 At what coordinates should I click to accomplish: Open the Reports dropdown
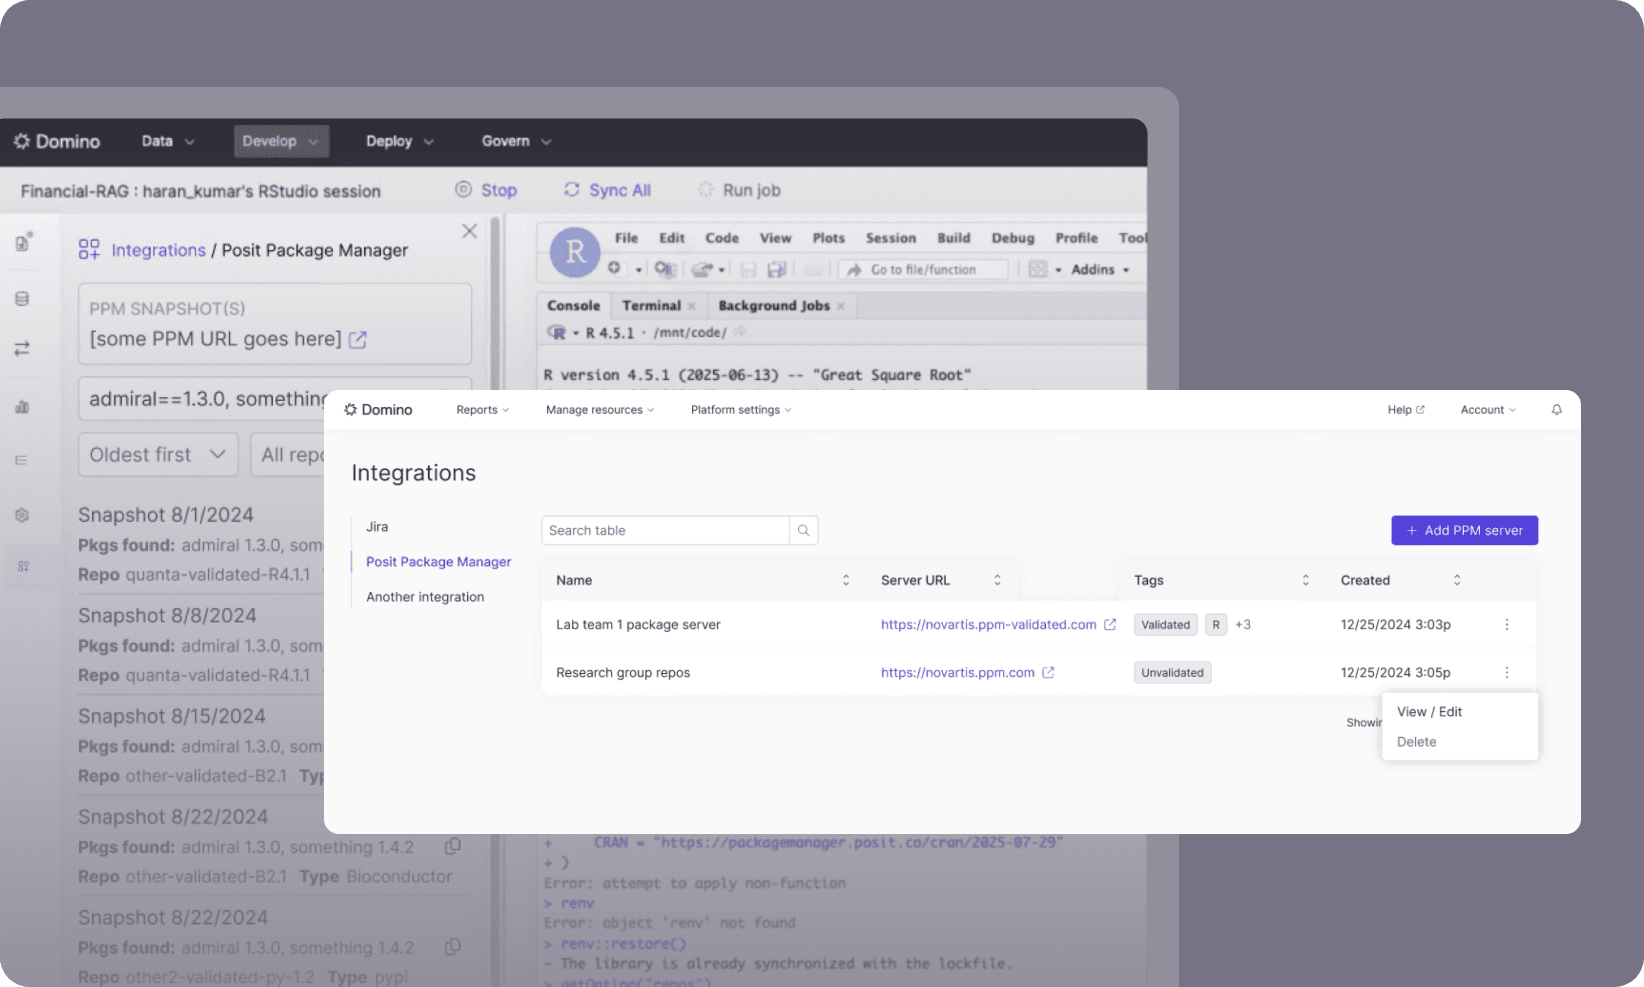(x=482, y=410)
